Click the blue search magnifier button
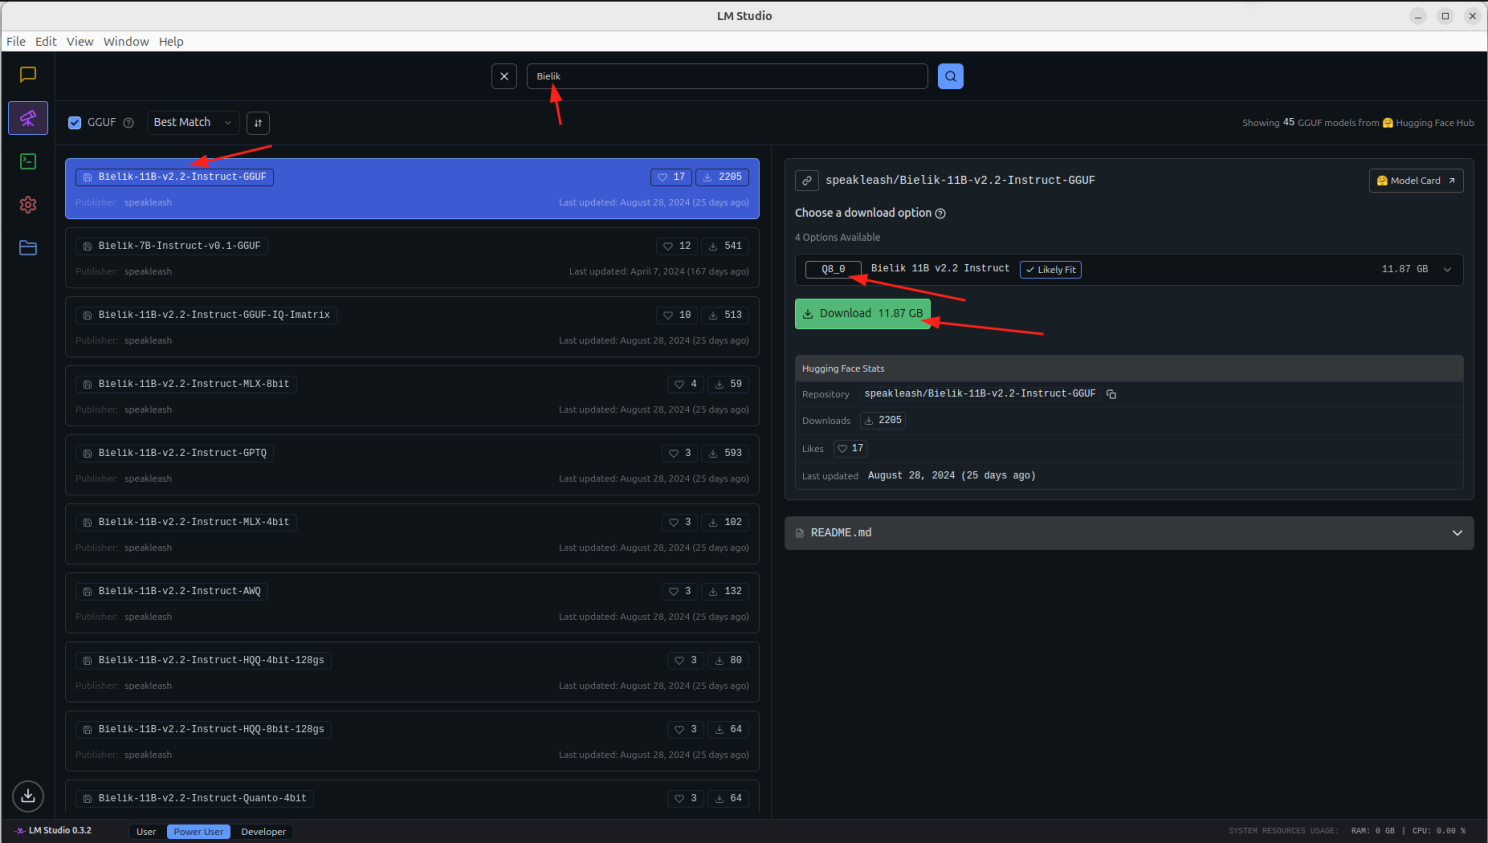Screen dimensions: 1488x843 point(950,76)
